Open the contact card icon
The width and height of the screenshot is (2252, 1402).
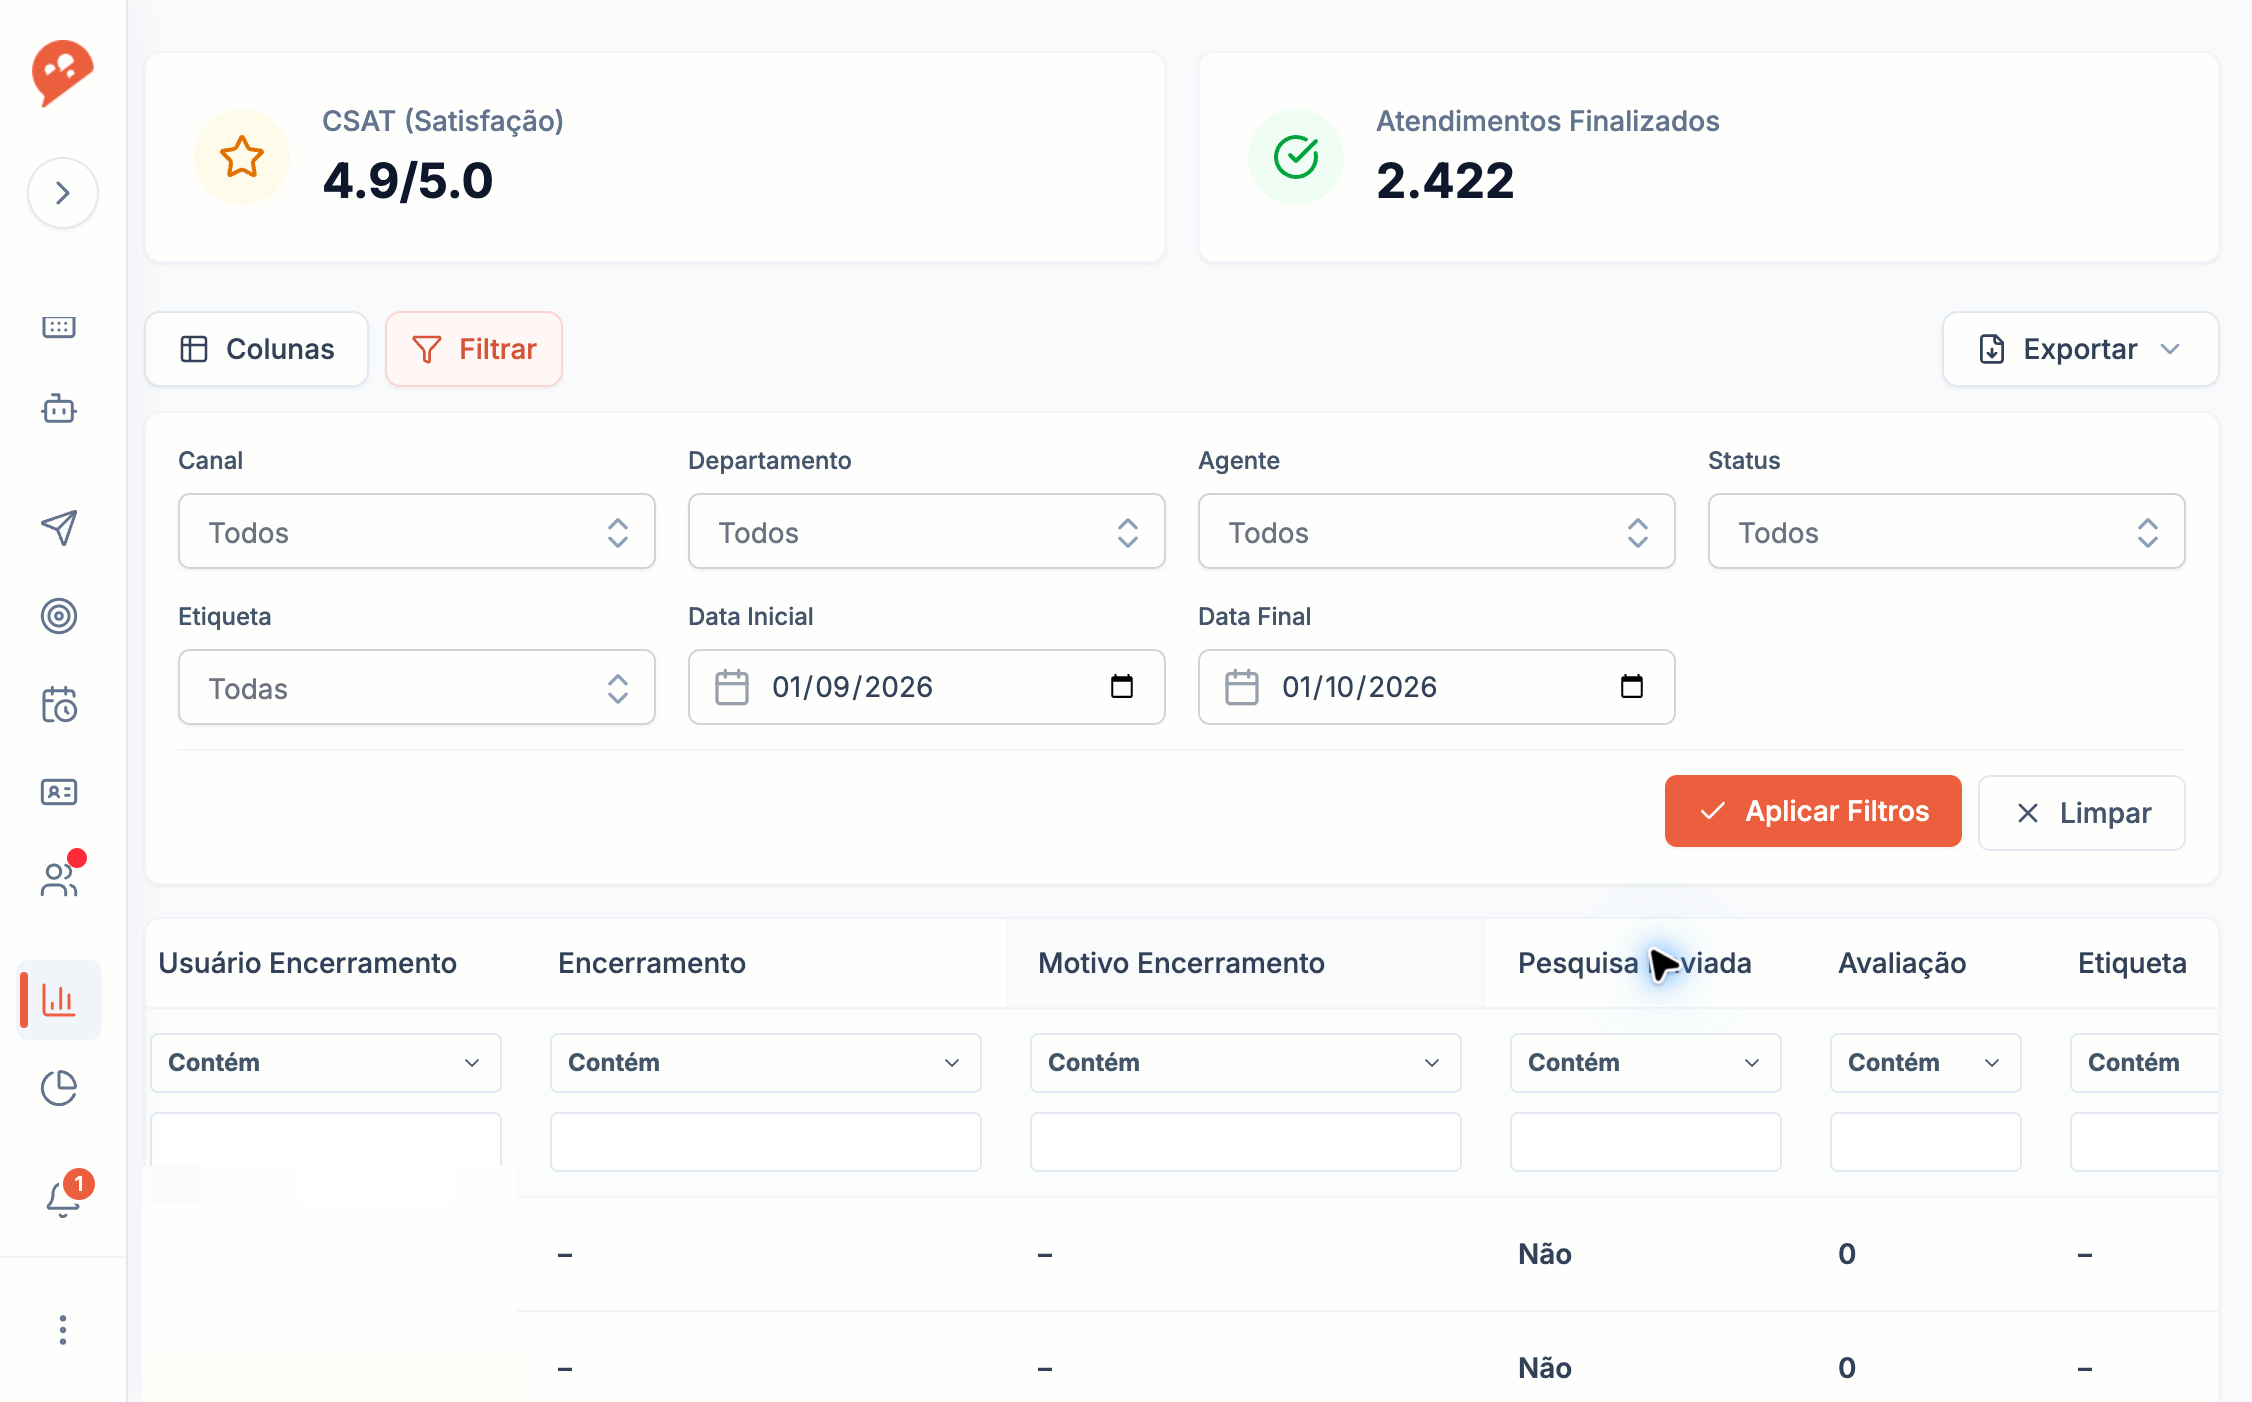click(59, 792)
